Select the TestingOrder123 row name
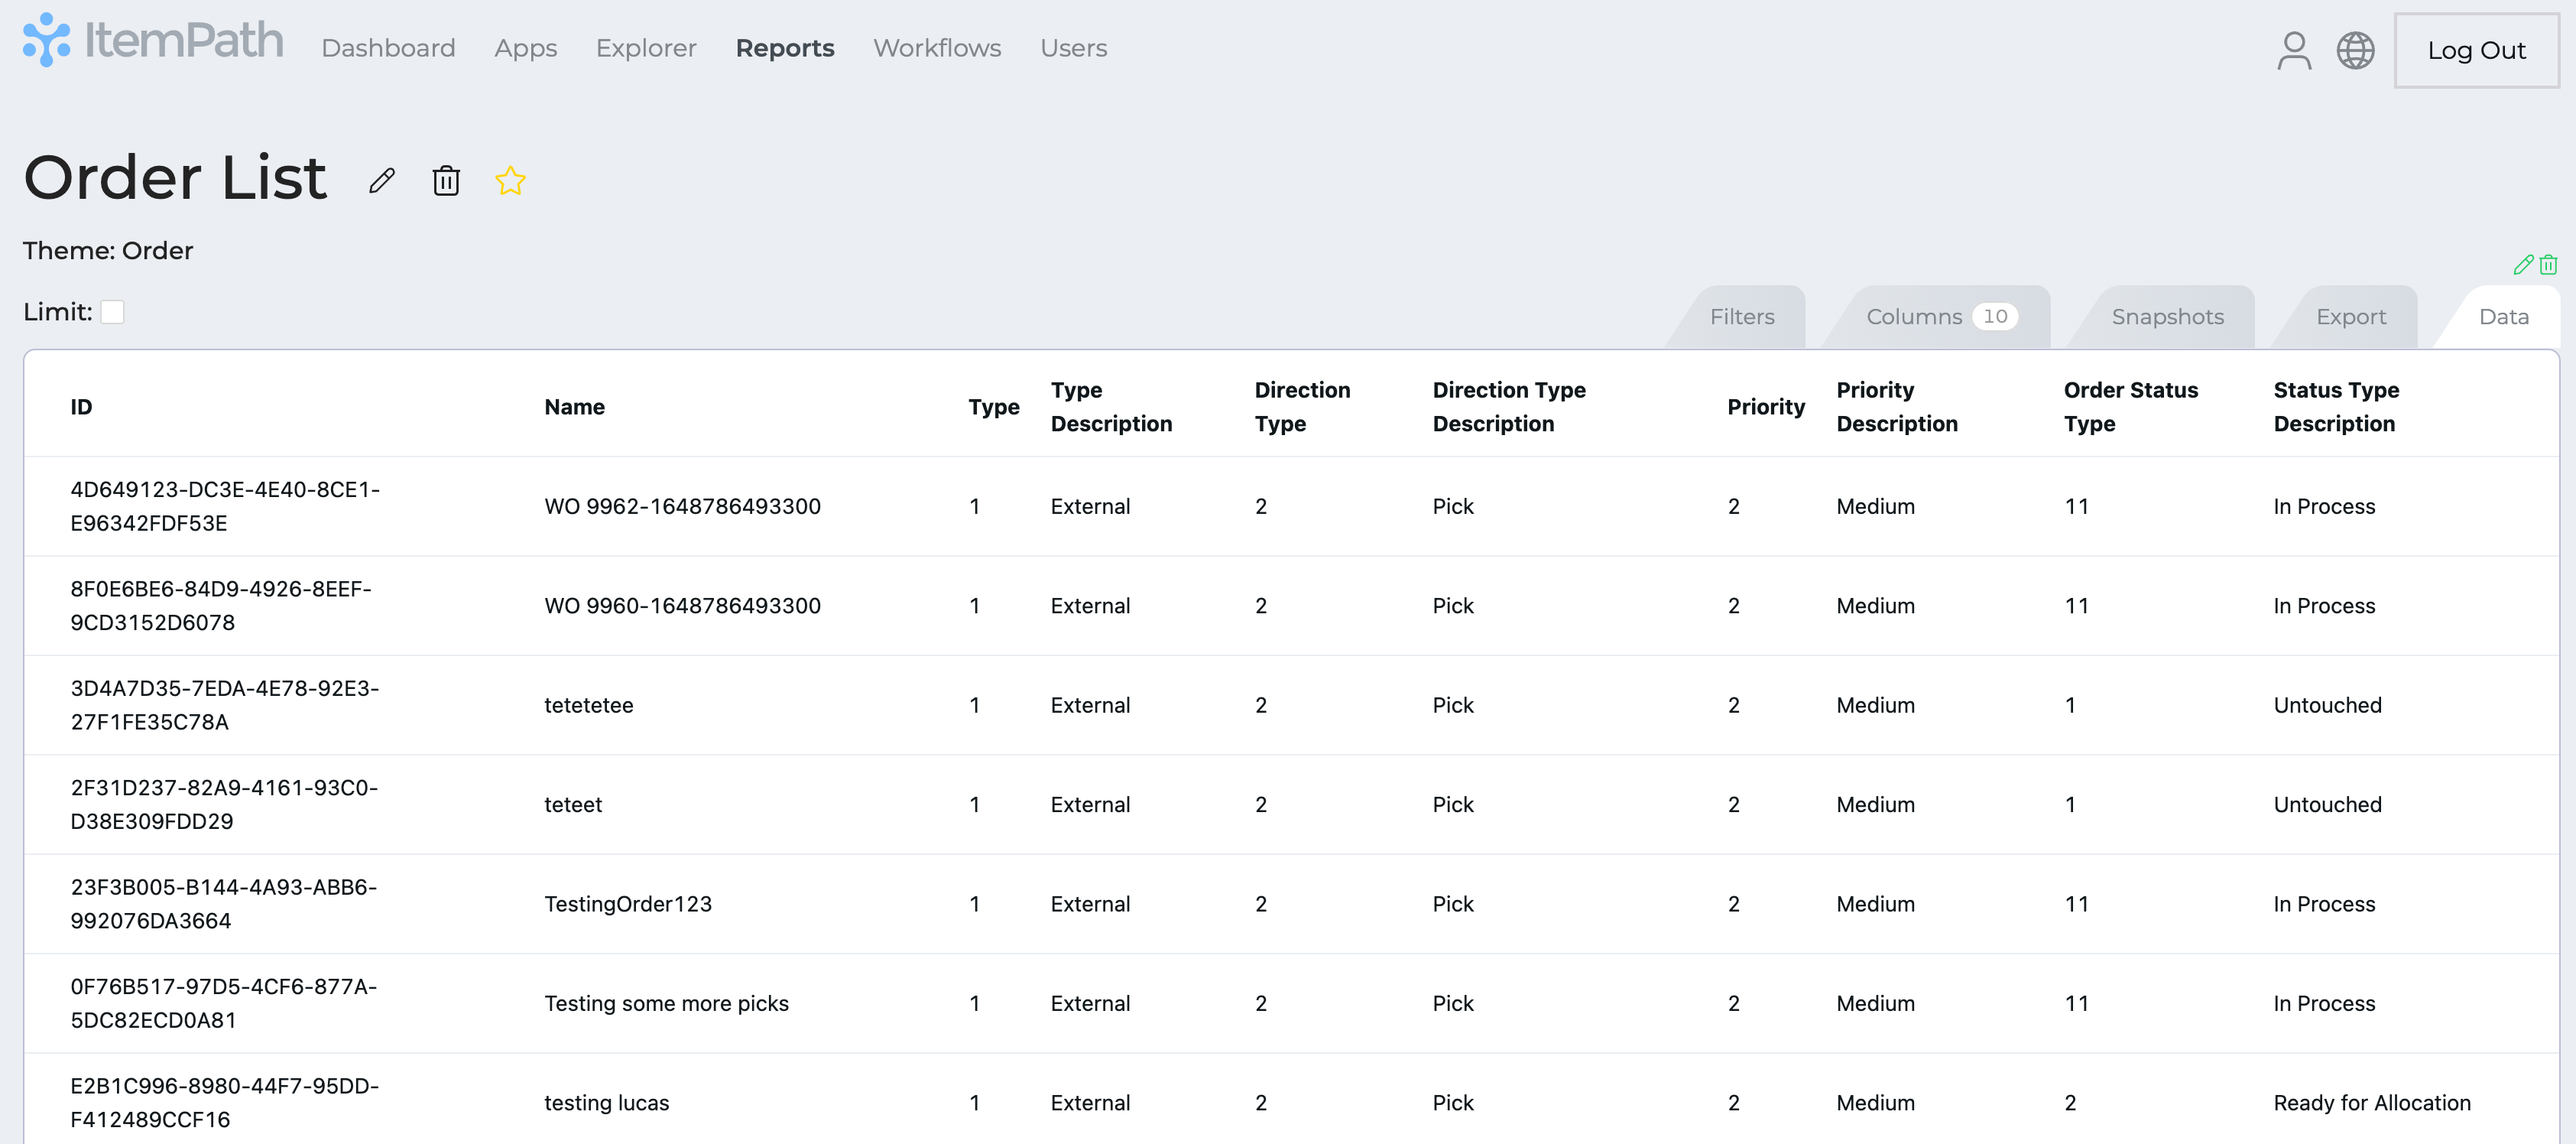 [627, 904]
